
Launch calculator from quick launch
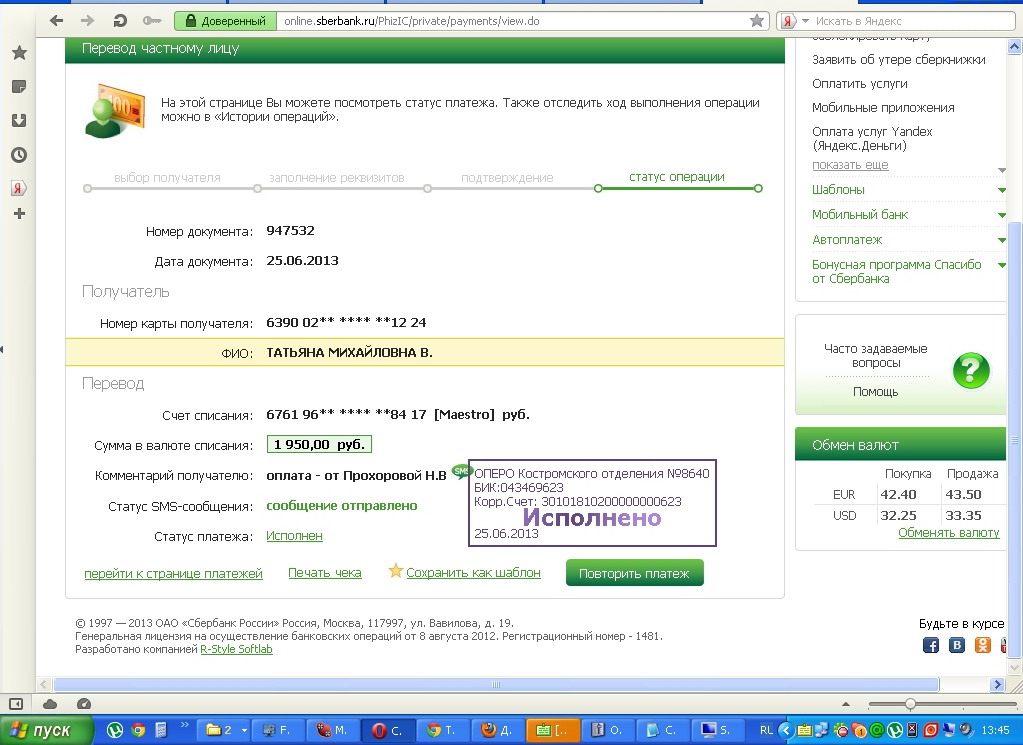pos(161,730)
